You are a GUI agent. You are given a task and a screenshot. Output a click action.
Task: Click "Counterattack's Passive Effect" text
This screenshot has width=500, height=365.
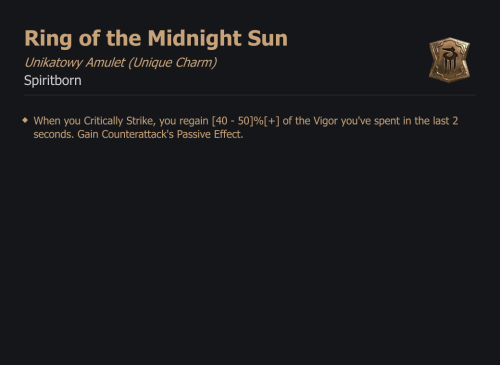172,134
